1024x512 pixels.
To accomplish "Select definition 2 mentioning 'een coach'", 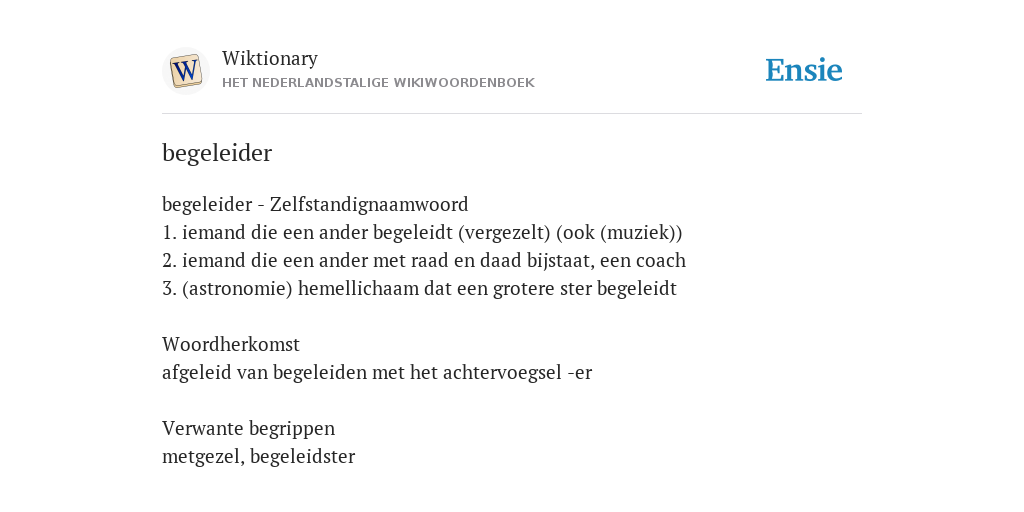I will [424, 261].
